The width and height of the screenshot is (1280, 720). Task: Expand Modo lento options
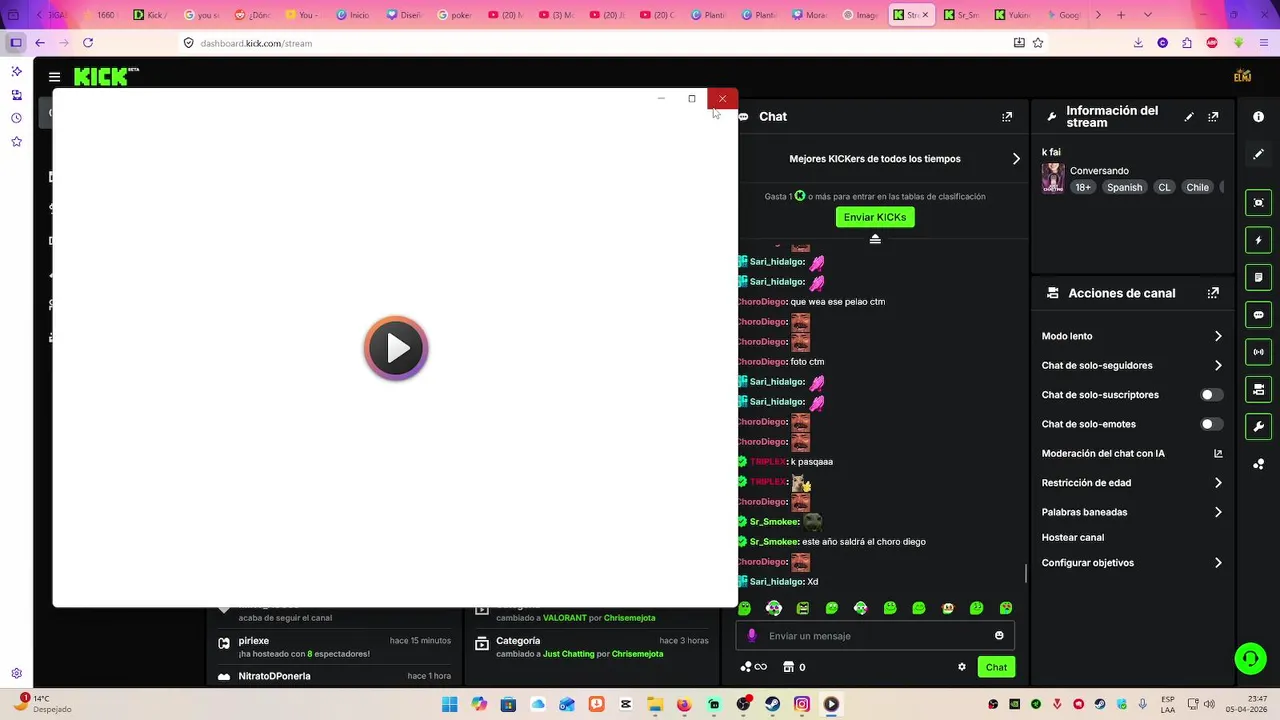tap(1218, 336)
